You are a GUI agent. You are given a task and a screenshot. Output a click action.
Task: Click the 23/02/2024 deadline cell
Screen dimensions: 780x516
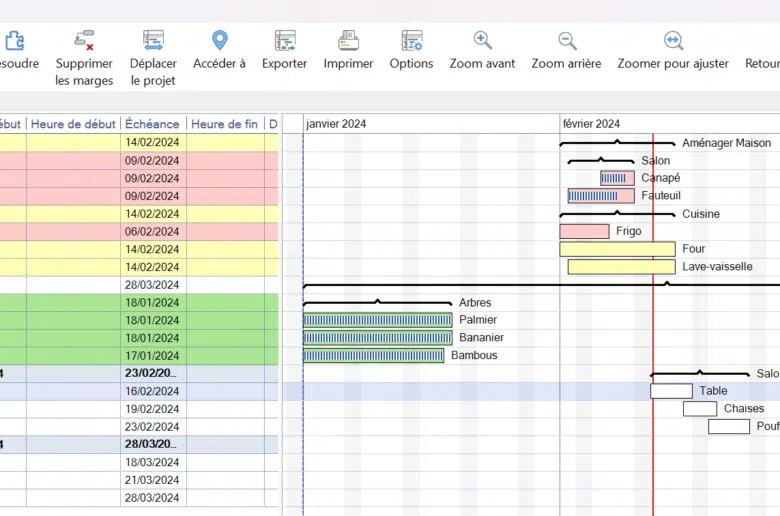click(152, 427)
